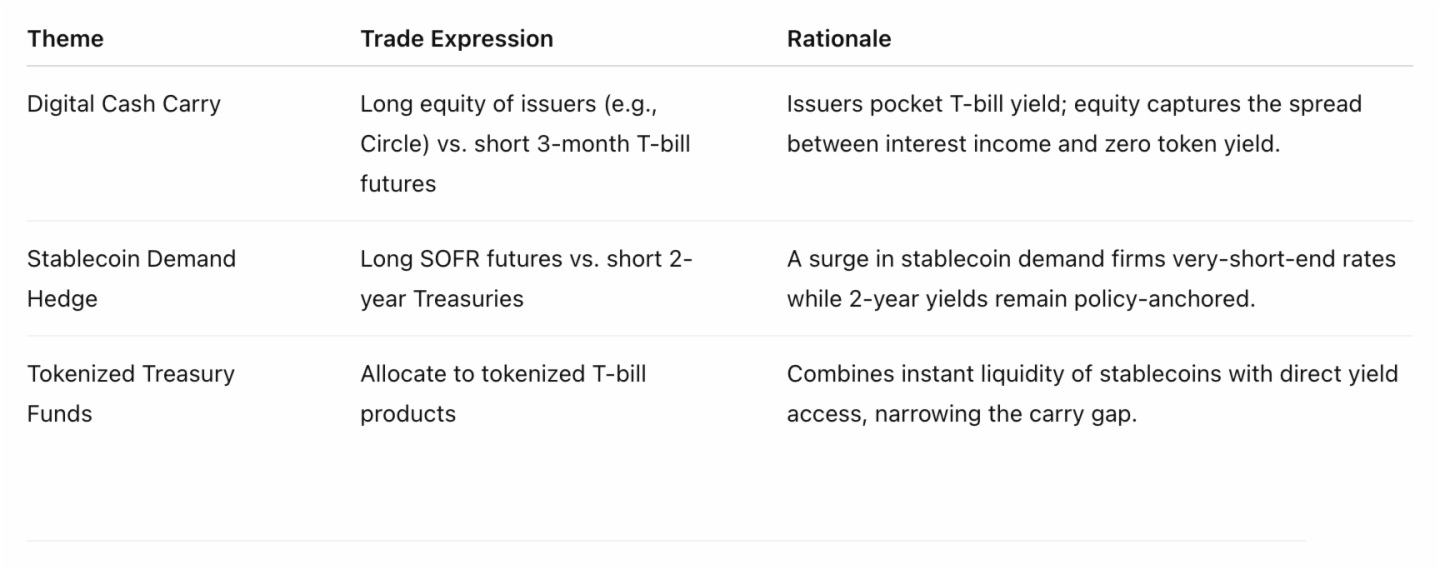Click the 'year Treasuries' text
This screenshot has height=570, width=1440.
click(x=442, y=299)
